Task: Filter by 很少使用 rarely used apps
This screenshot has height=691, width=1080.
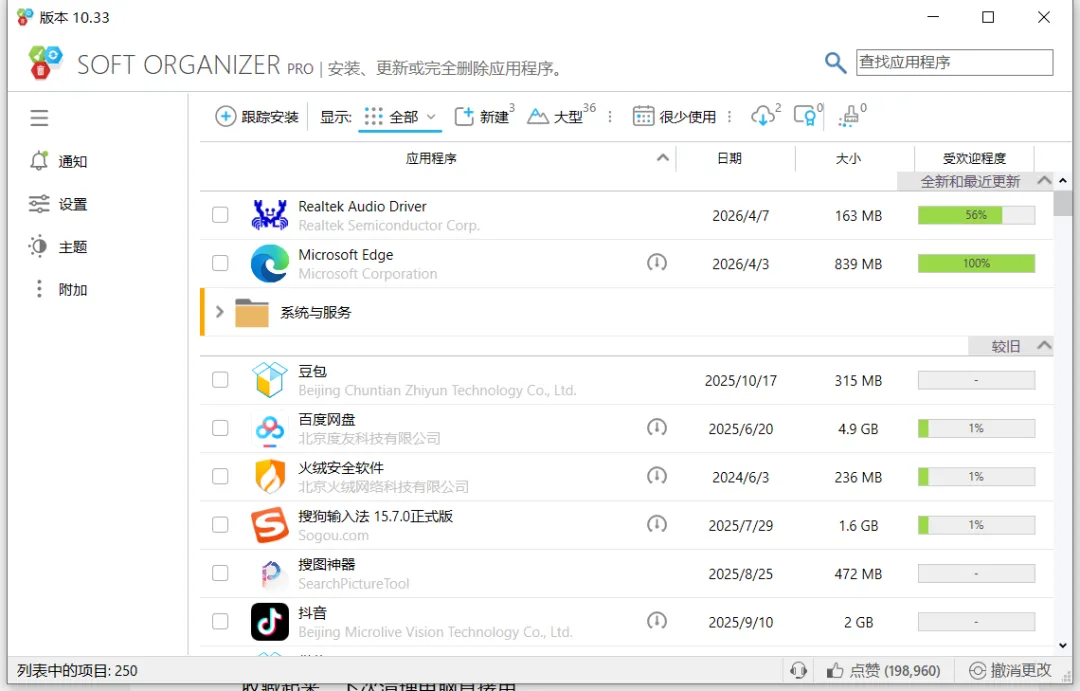Action: tap(675, 116)
